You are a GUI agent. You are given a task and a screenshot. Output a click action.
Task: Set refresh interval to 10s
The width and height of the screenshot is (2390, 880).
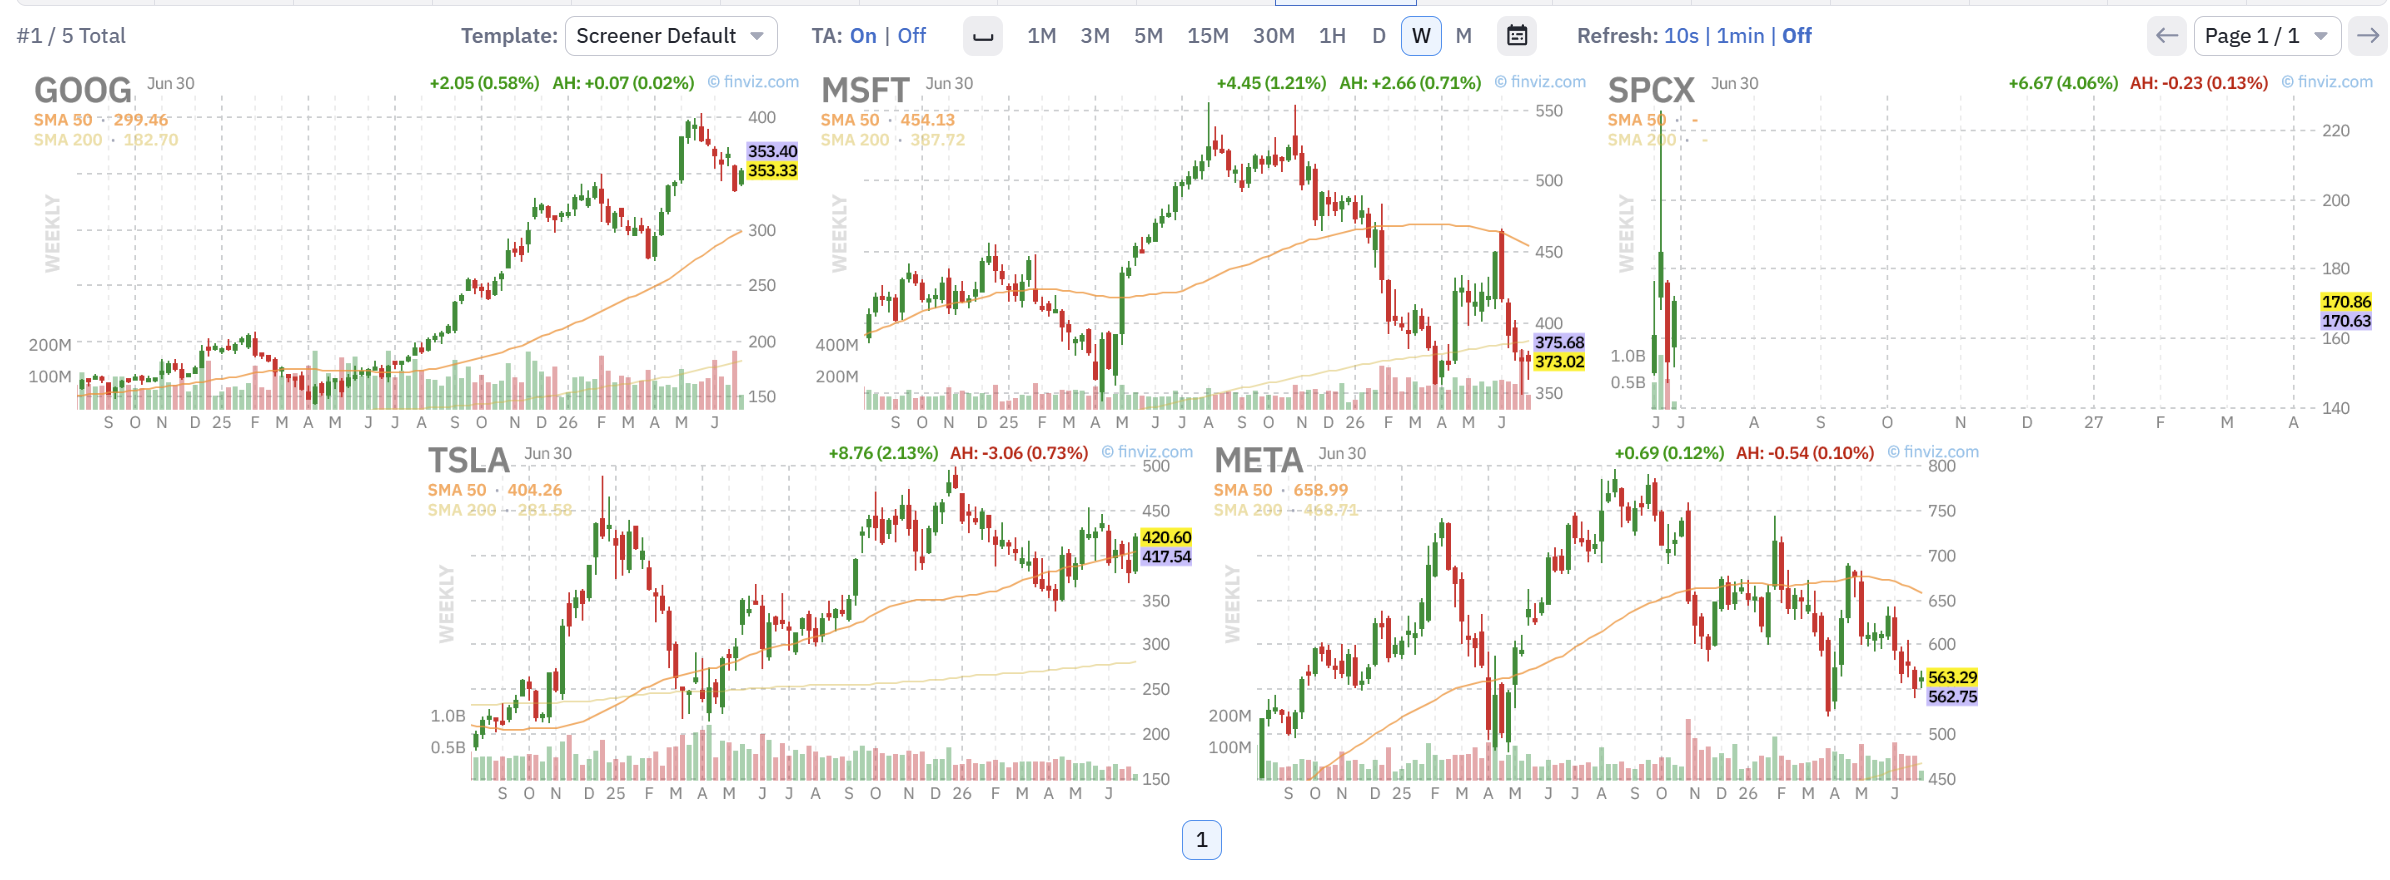pyautogui.click(x=1681, y=36)
